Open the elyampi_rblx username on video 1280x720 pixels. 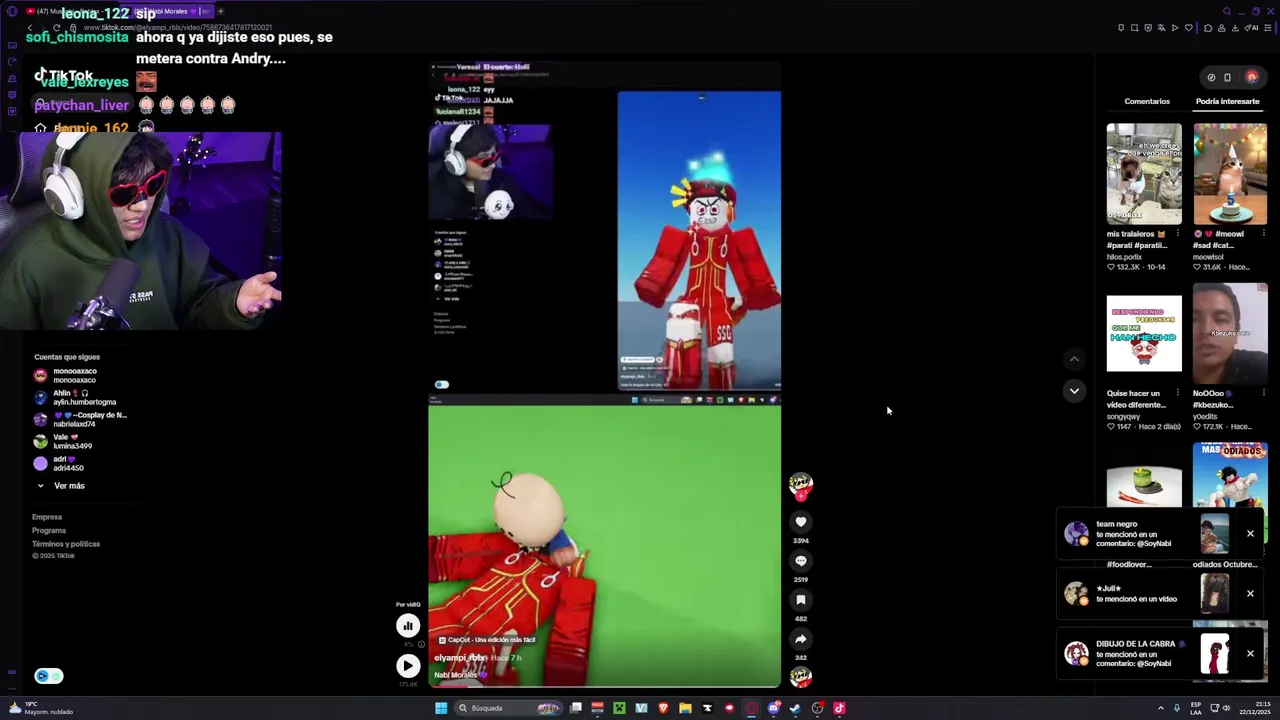tap(459, 658)
